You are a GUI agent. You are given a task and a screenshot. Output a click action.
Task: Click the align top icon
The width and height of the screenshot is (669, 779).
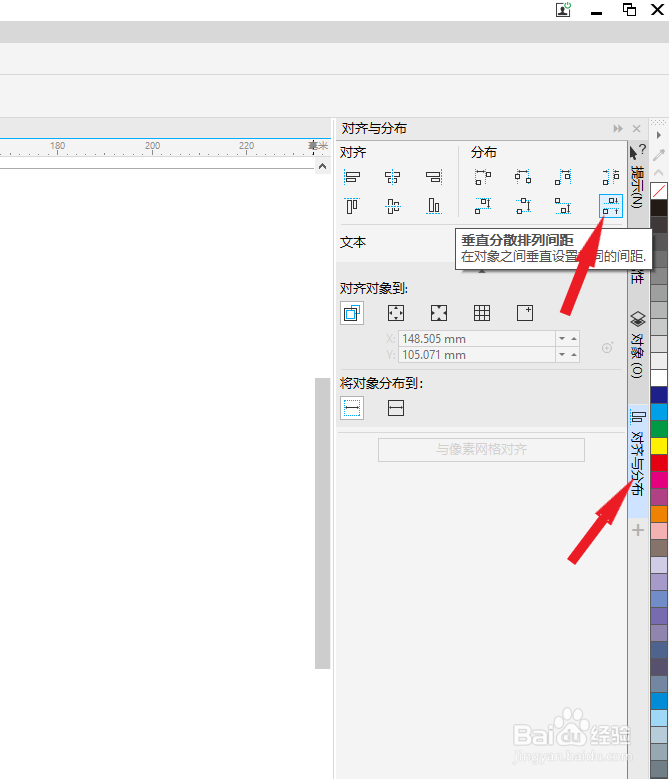click(x=352, y=206)
